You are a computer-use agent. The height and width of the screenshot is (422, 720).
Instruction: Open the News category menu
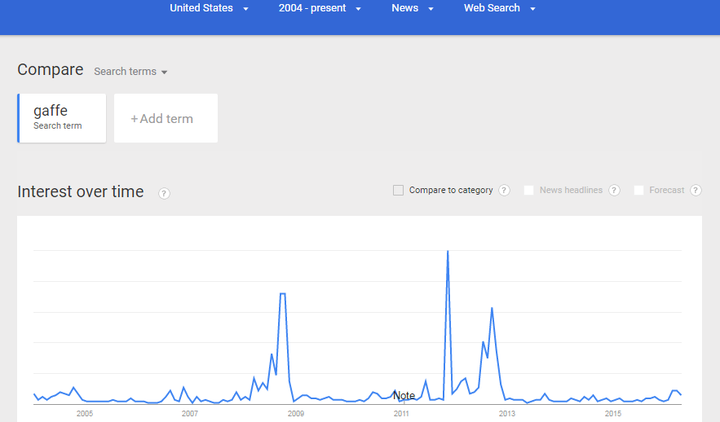click(x=413, y=8)
